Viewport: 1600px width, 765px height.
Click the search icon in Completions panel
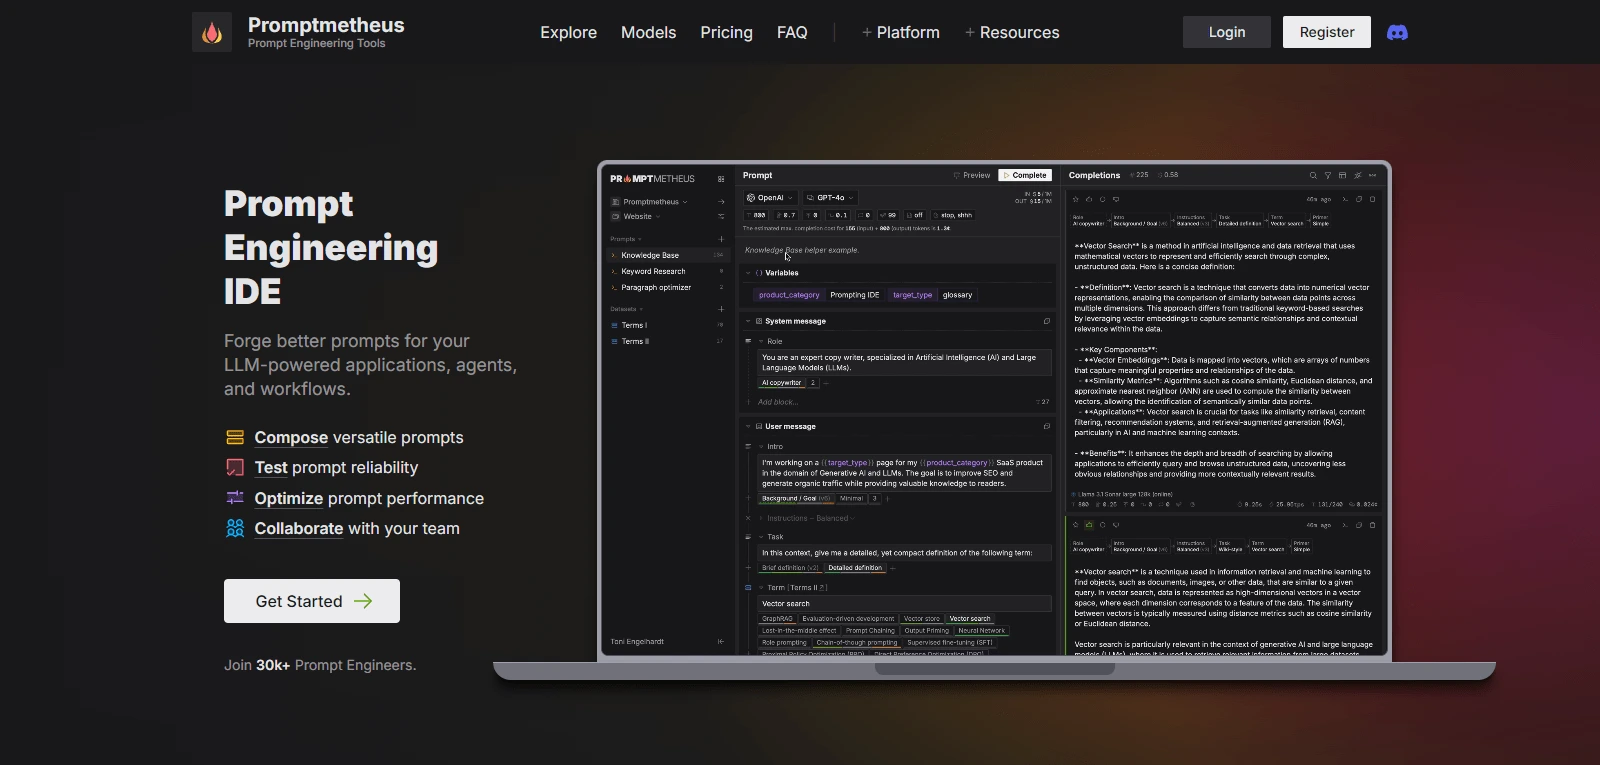click(x=1313, y=175)
